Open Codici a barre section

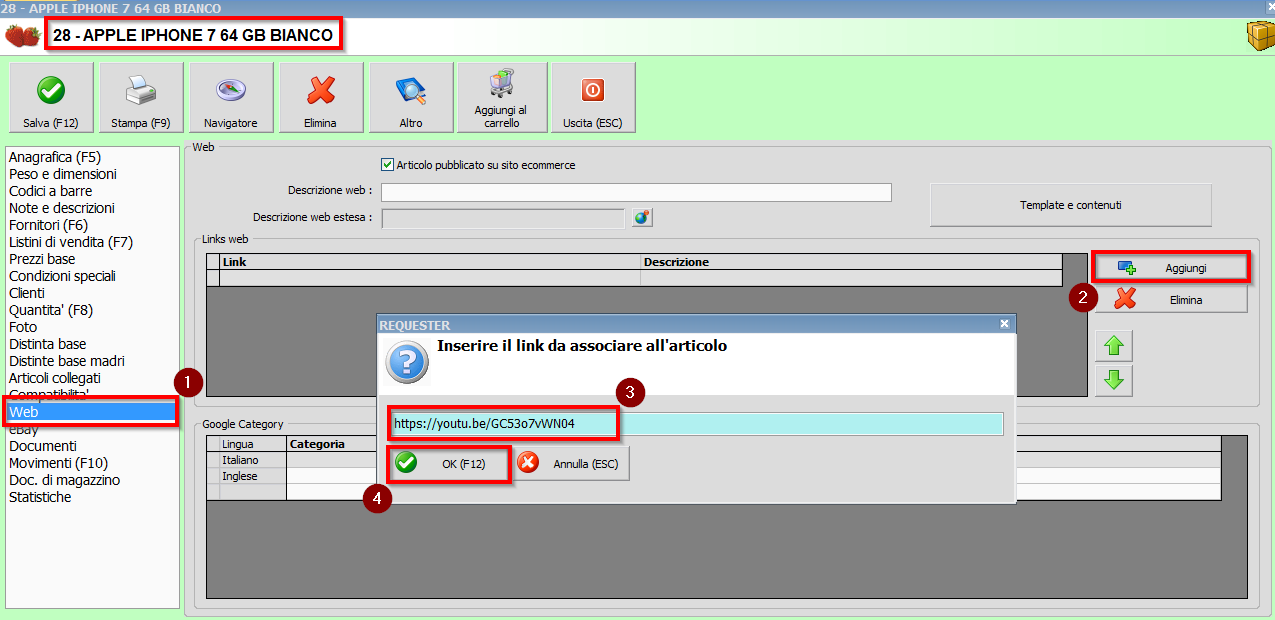(51, 191)
